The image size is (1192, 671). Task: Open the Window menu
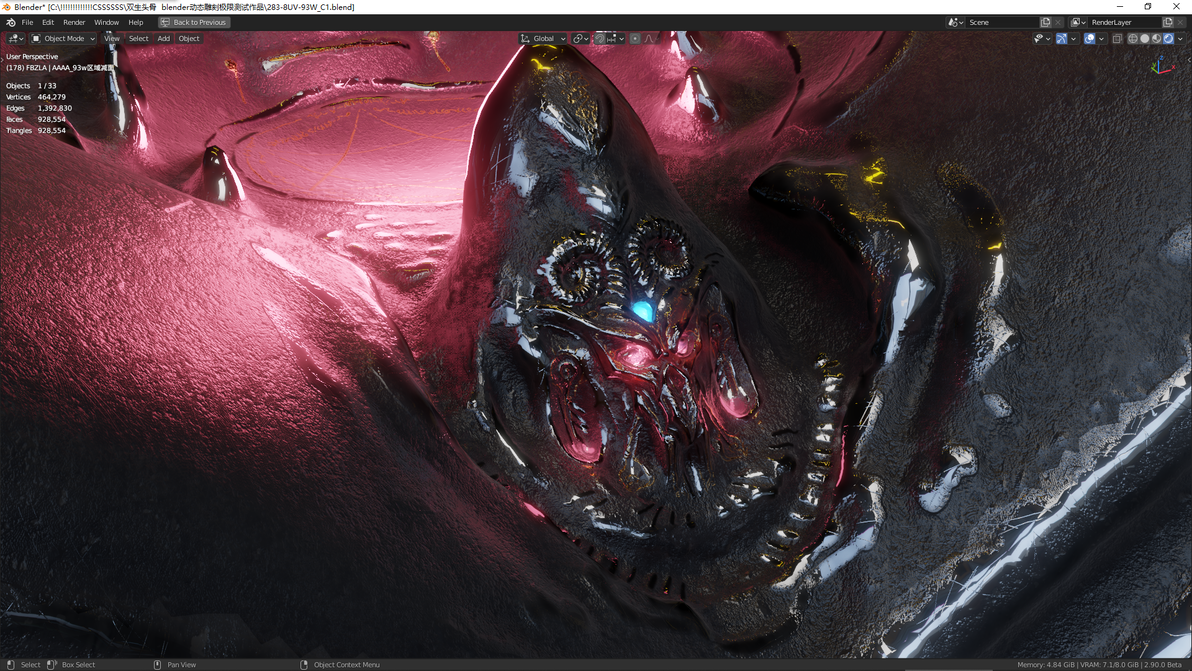(106, 22)
